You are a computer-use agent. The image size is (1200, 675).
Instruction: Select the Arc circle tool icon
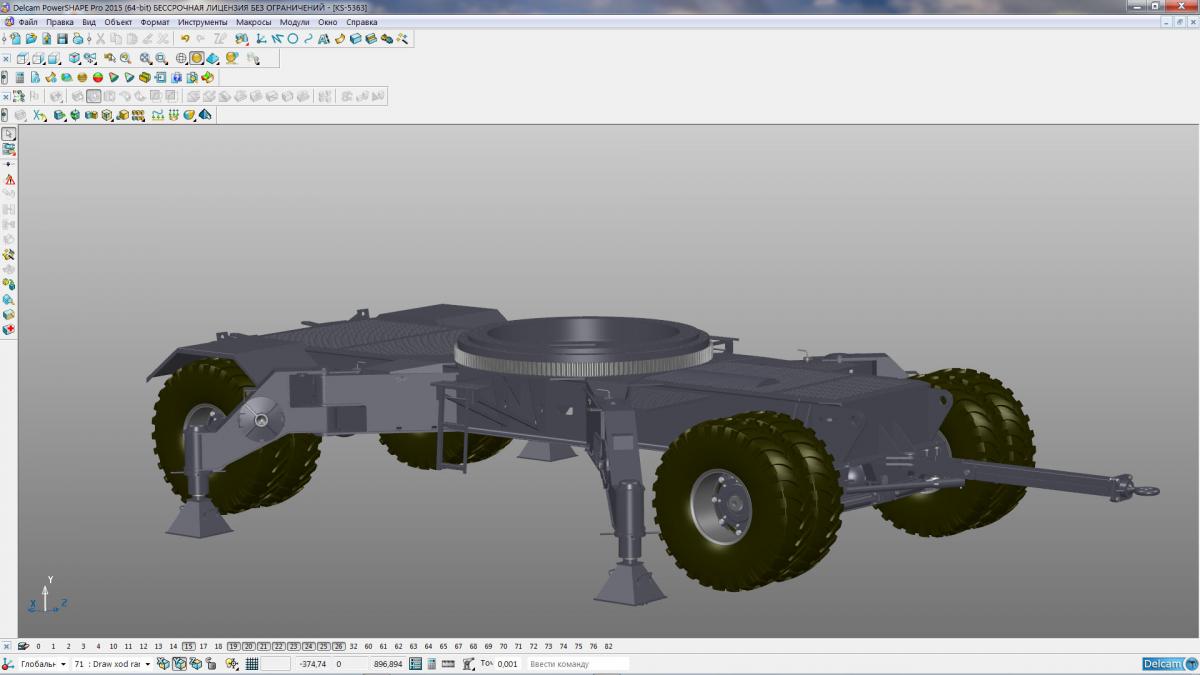(292, 38)
